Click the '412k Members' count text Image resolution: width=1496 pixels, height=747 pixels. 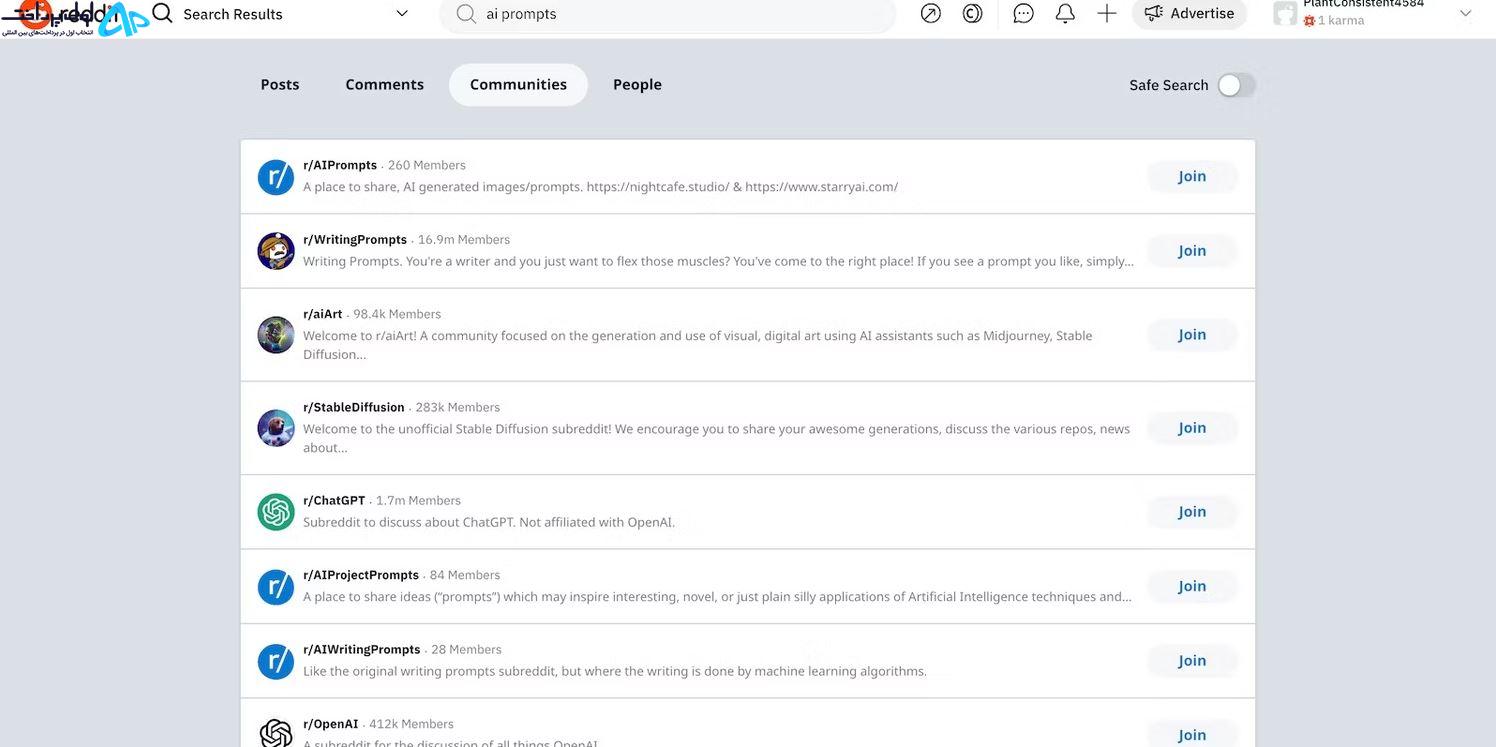[412, 724]
